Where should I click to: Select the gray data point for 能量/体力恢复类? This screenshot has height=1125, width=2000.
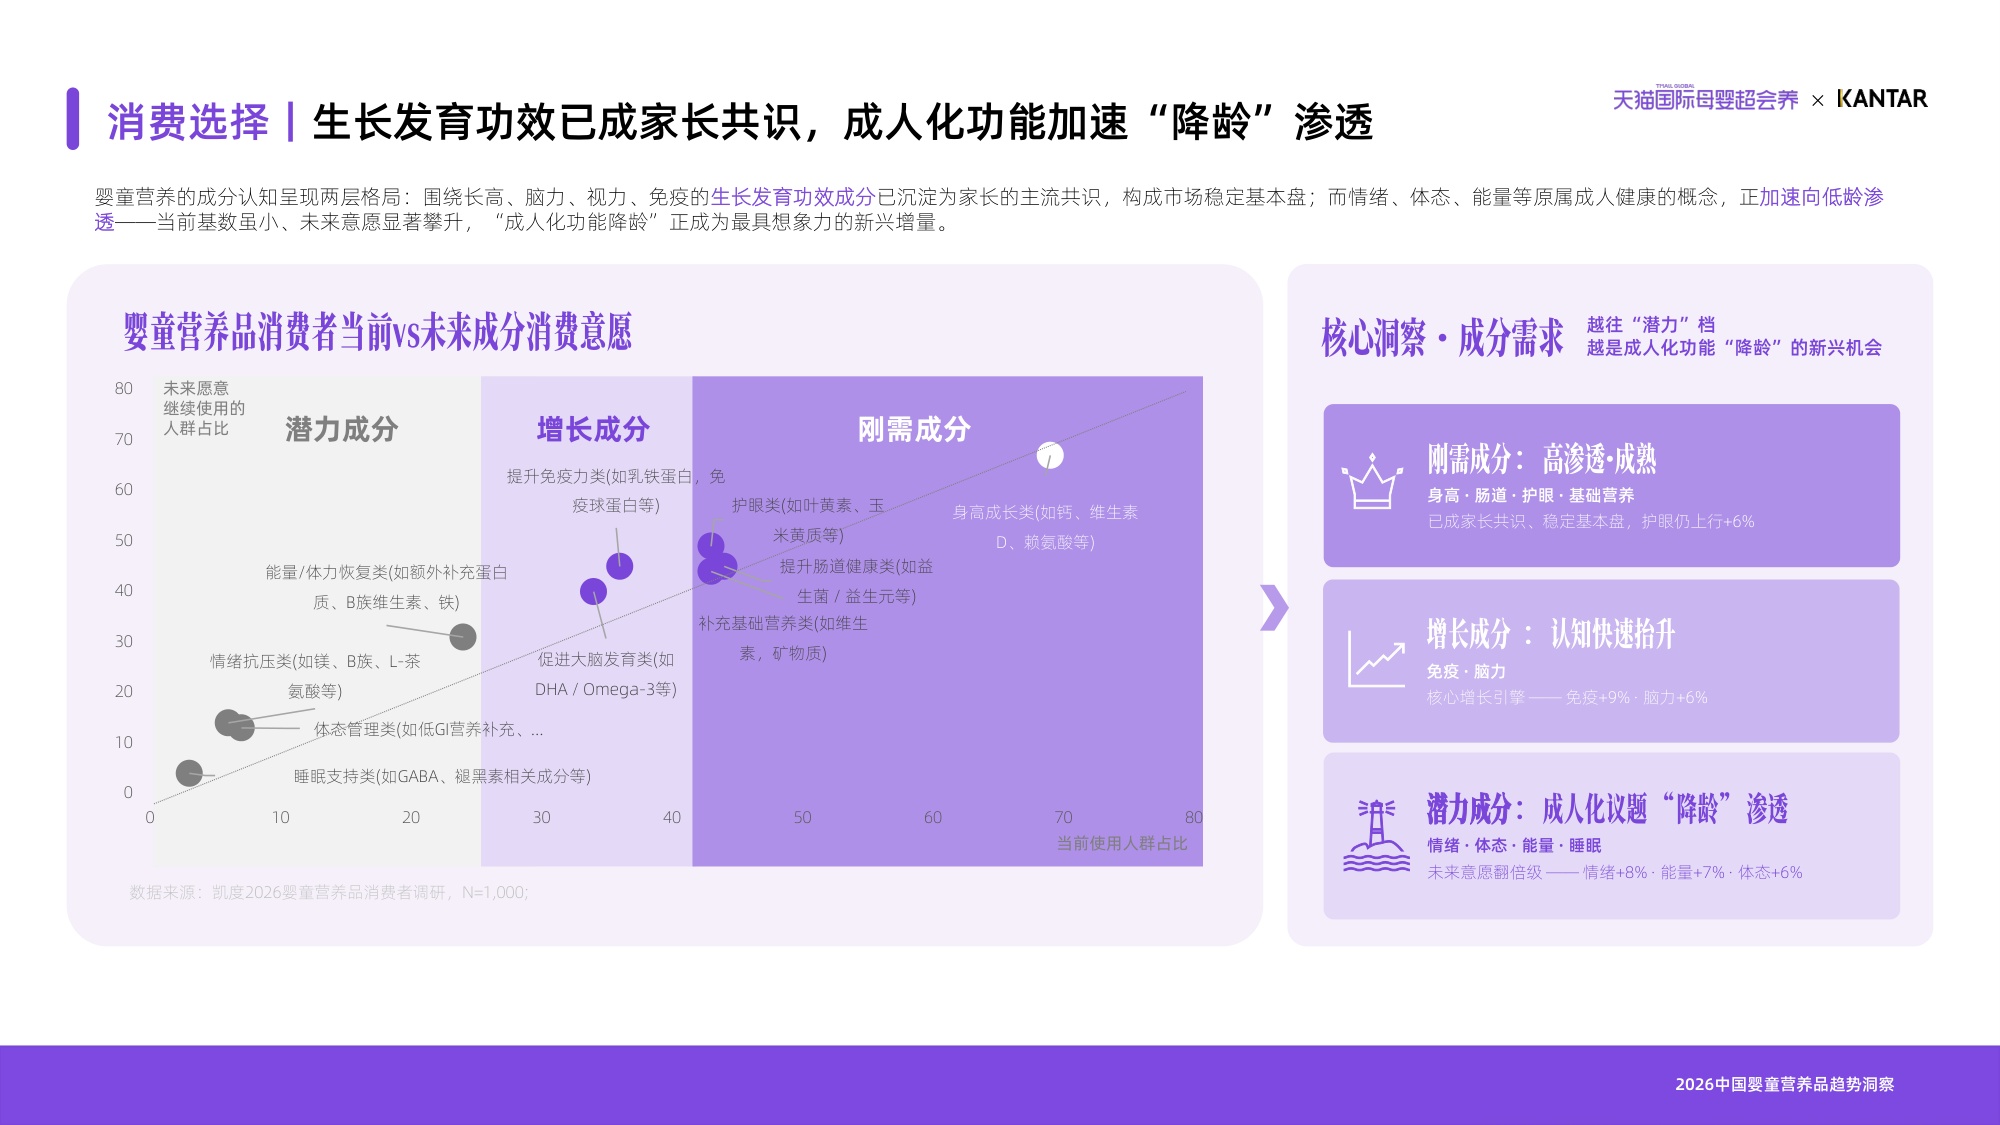[462, 637]
